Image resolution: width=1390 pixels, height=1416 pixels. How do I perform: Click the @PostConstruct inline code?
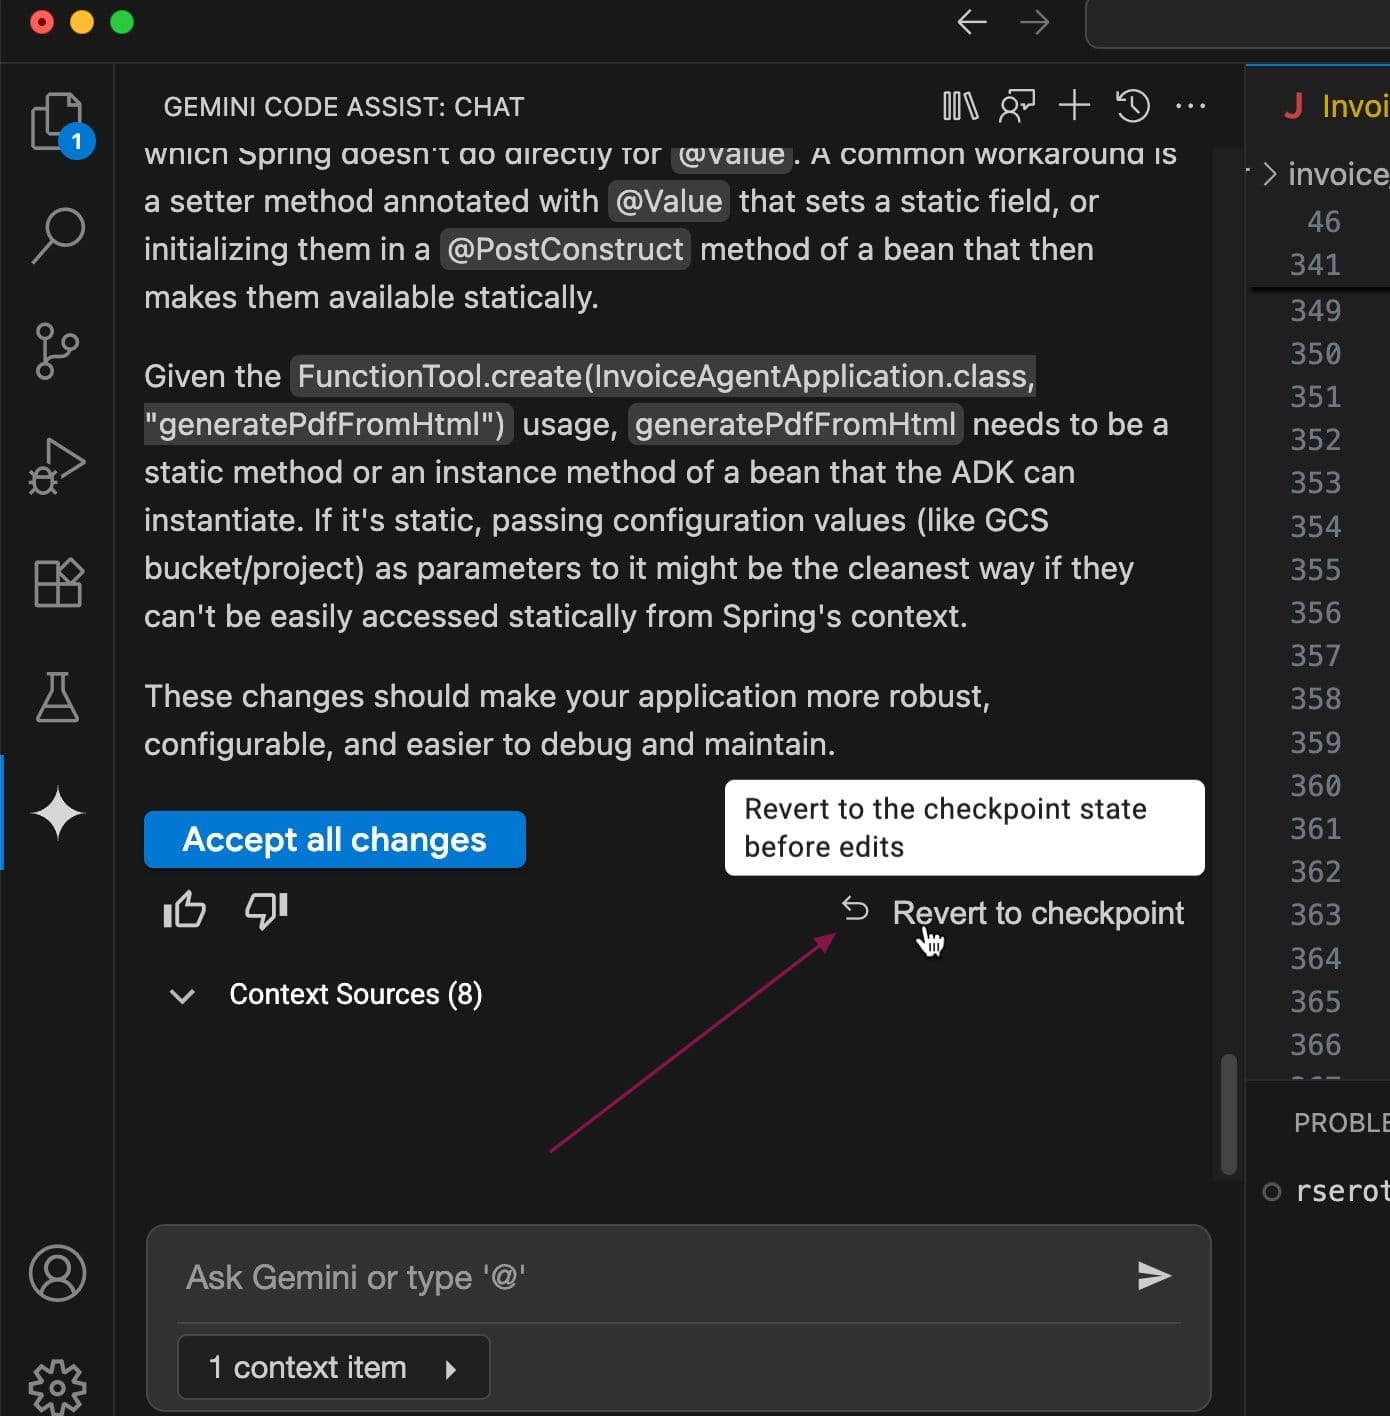coord(566,249)
